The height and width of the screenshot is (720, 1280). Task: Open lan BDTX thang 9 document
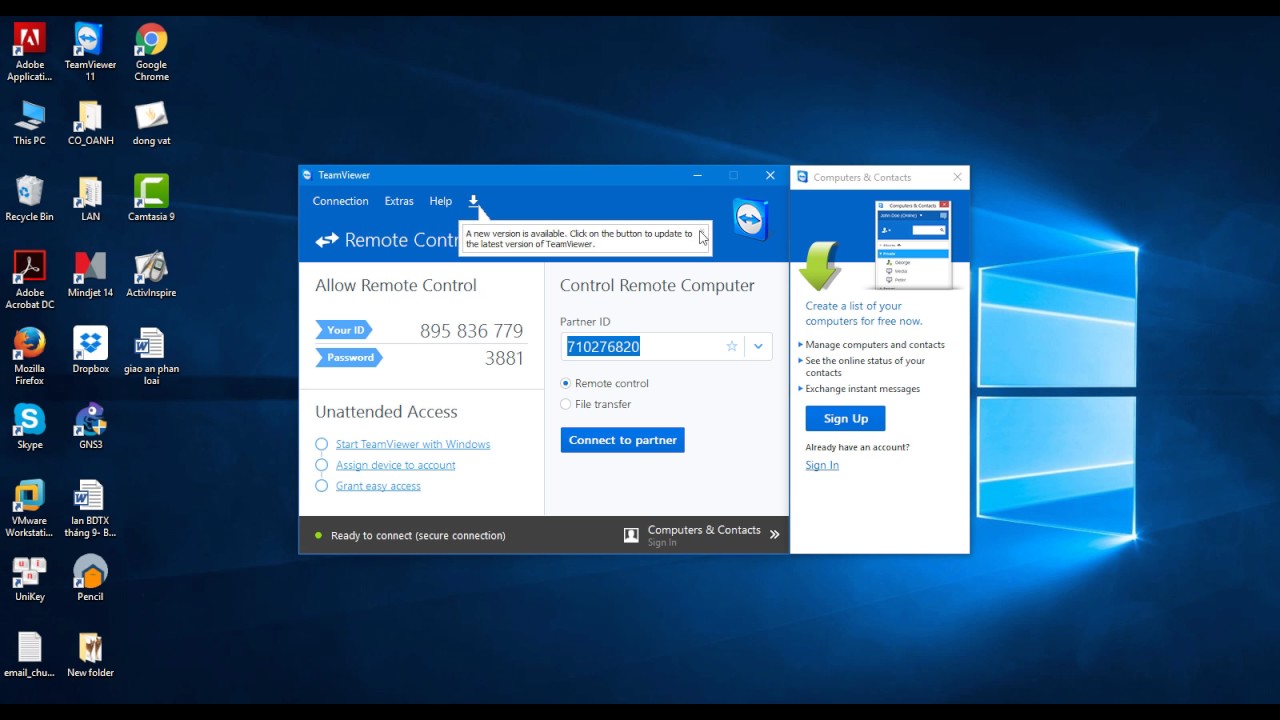tap(90, 508)
